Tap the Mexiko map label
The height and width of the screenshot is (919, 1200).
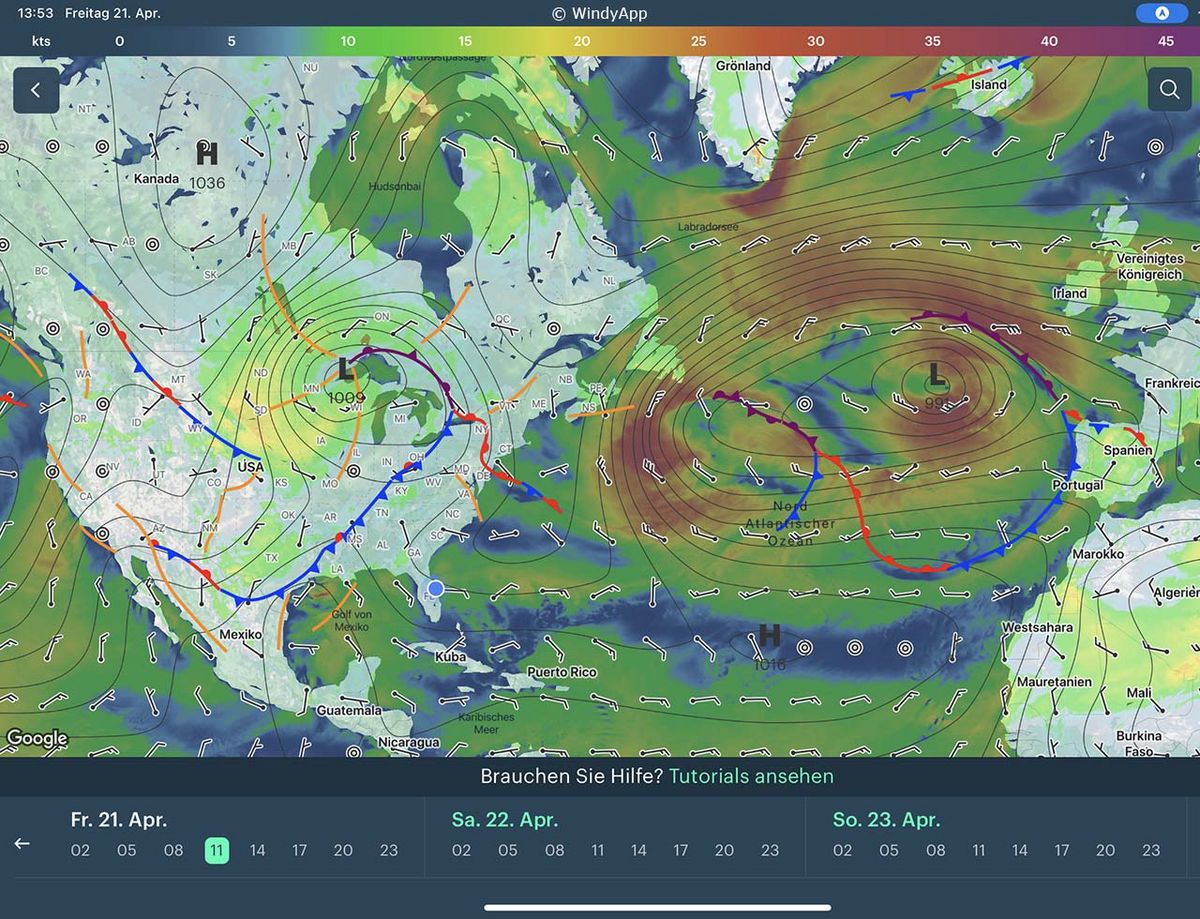(240, 634)
